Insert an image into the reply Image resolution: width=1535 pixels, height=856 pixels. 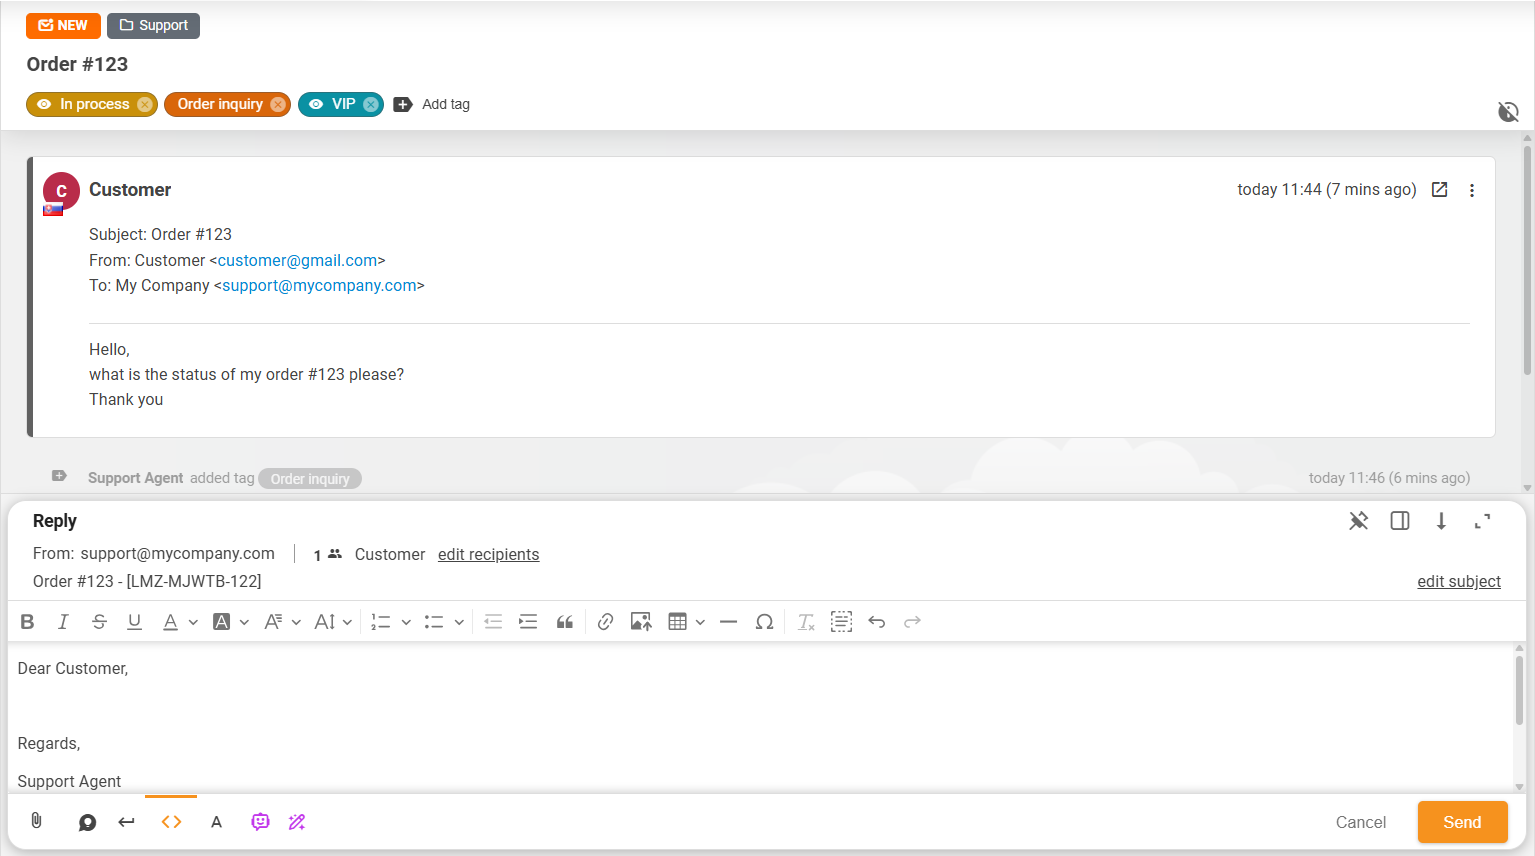[x=640, y=621]
